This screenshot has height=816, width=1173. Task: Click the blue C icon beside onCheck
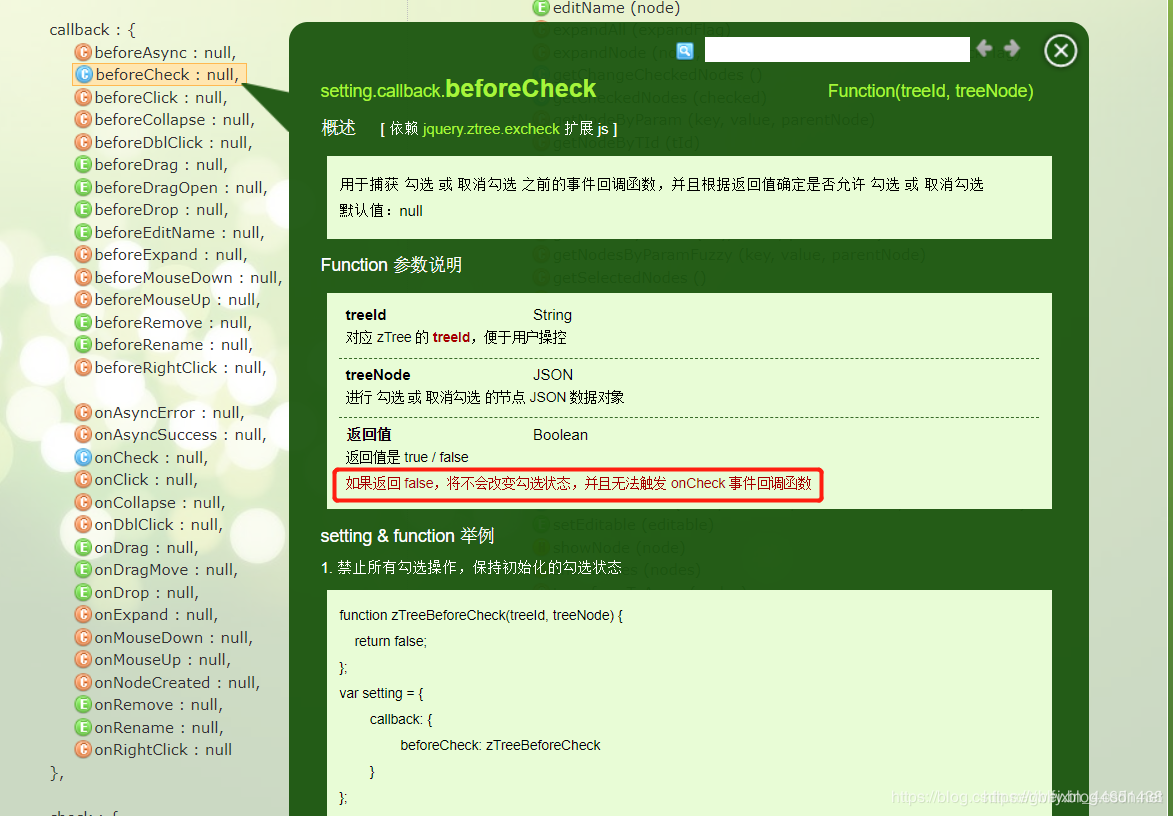click(83, 457)
